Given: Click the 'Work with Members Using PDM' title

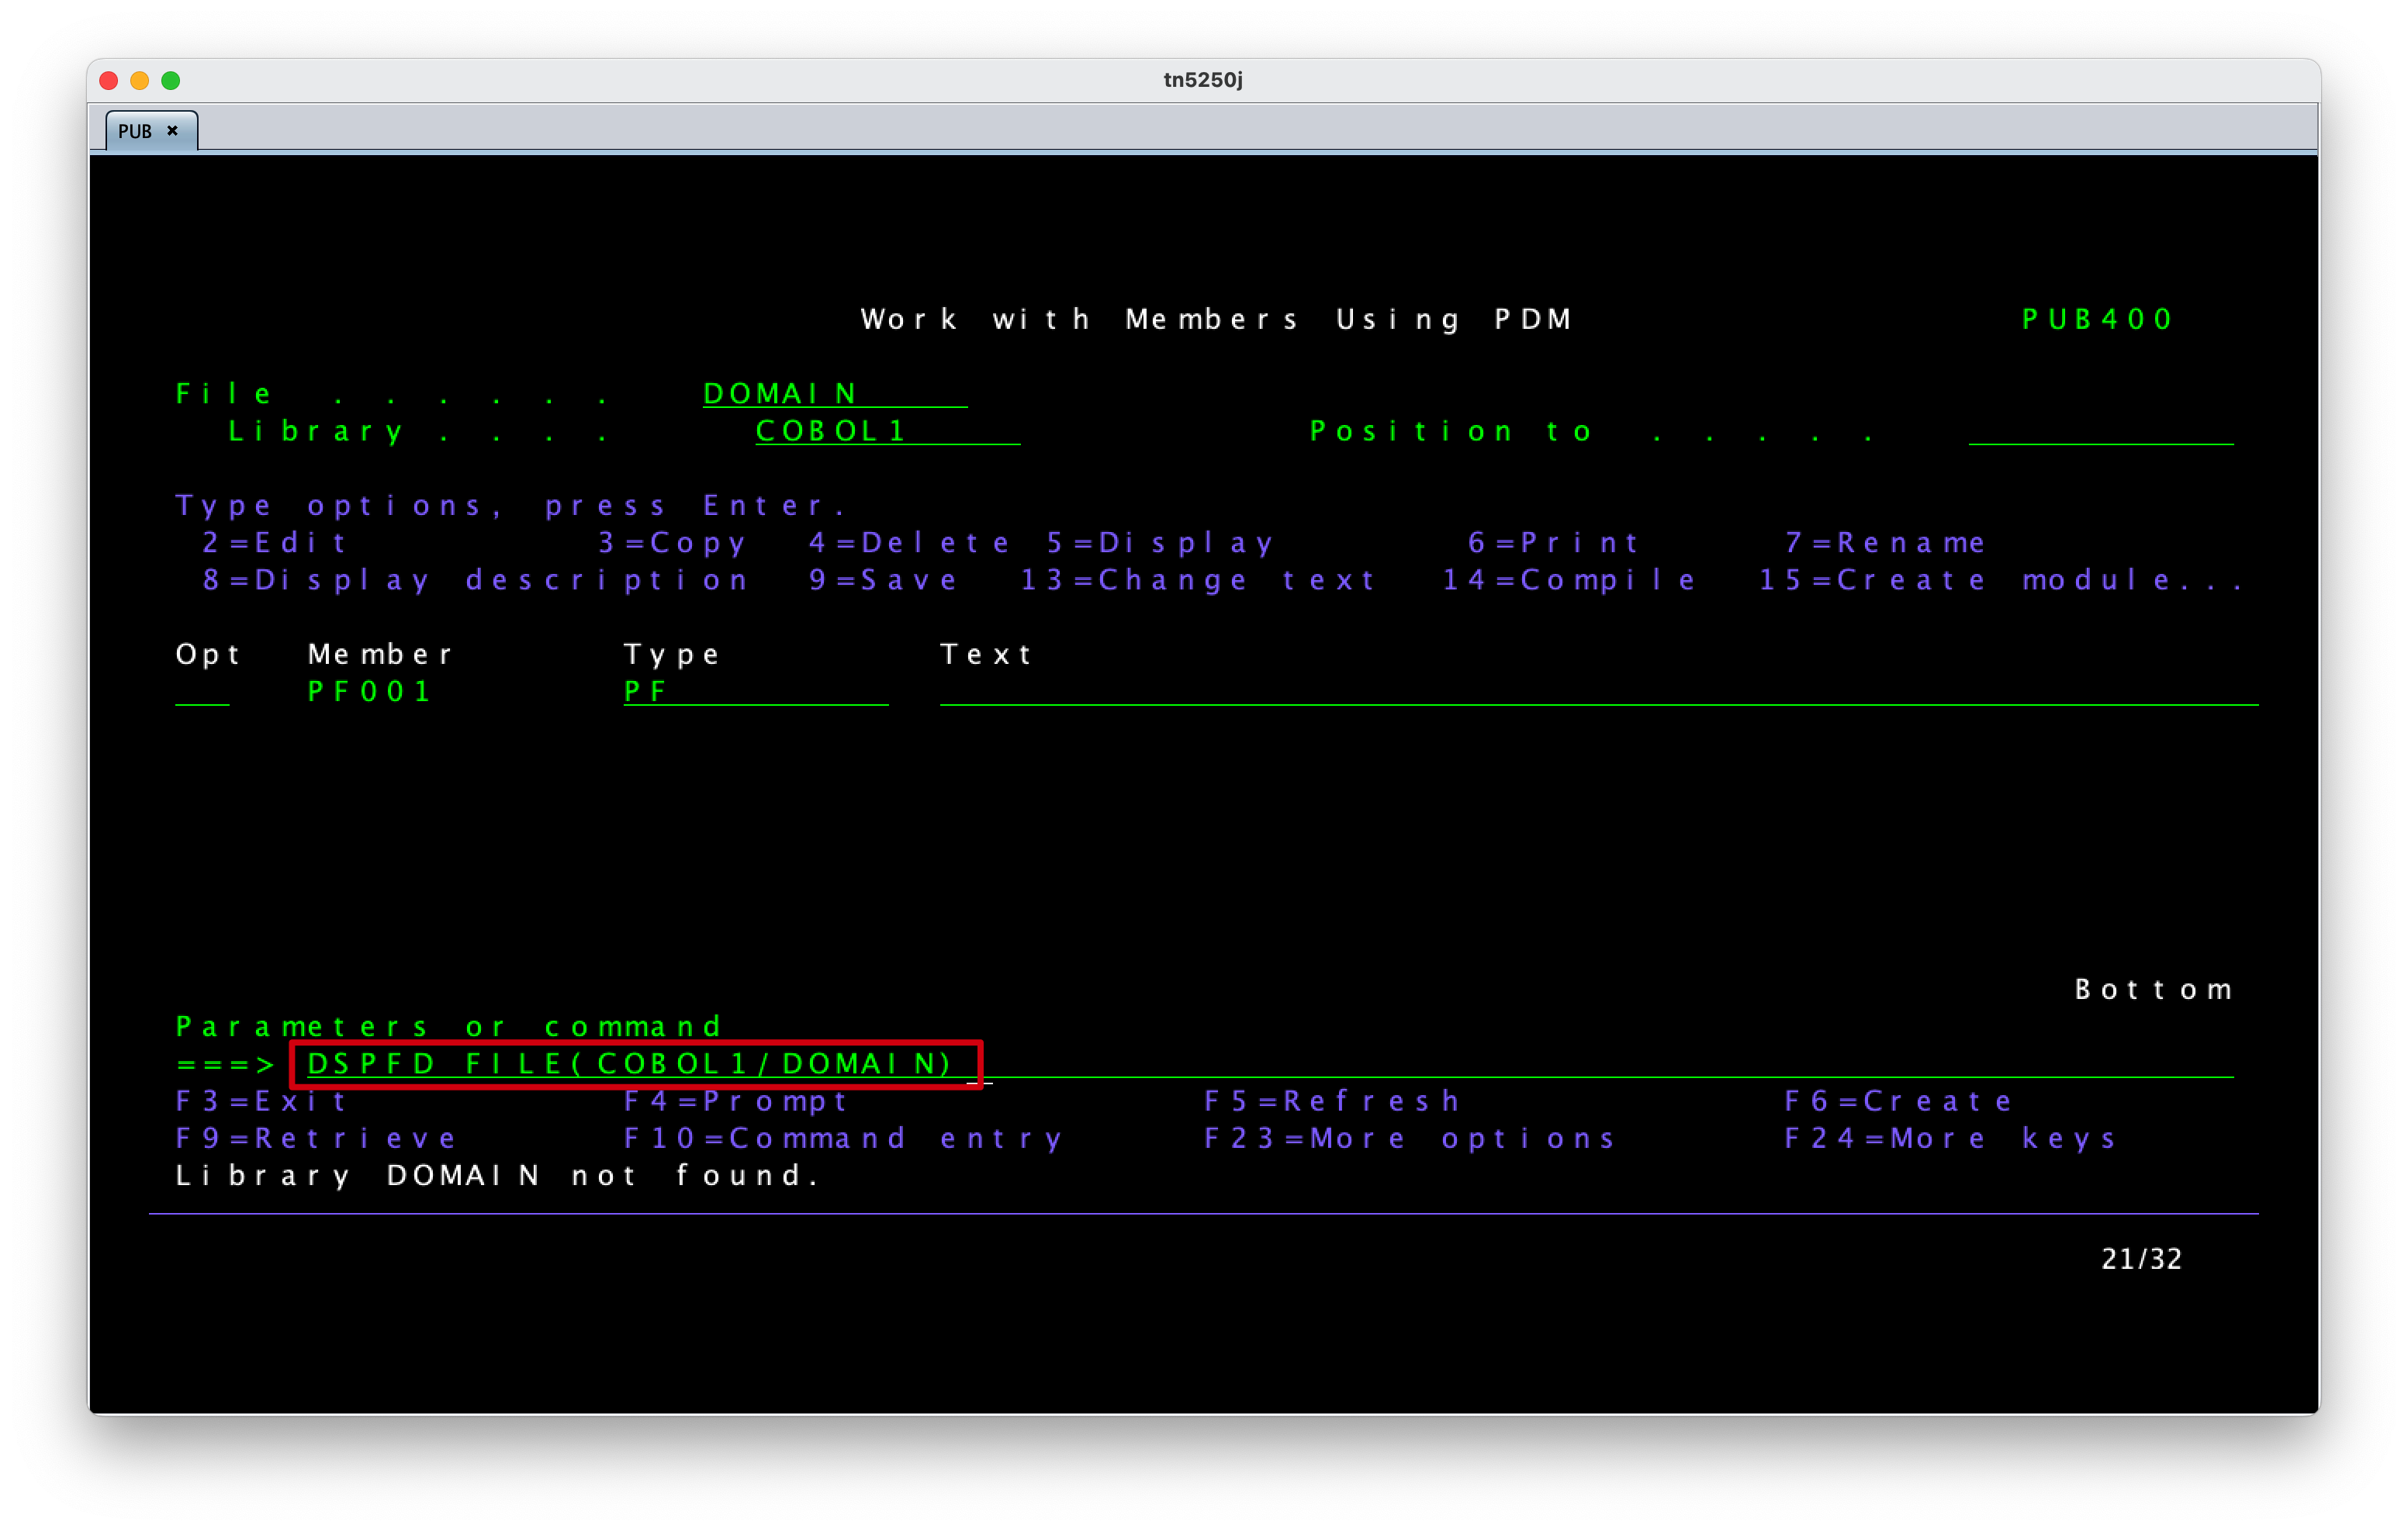Looking at the screenshot, I should [x=1216, y=319].
